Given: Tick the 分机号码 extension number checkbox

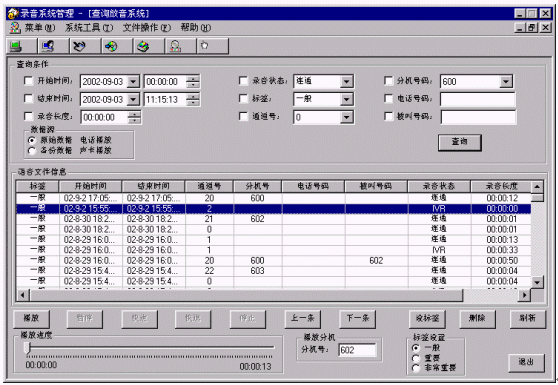Looking at the screenshot, I should point(389,81).
